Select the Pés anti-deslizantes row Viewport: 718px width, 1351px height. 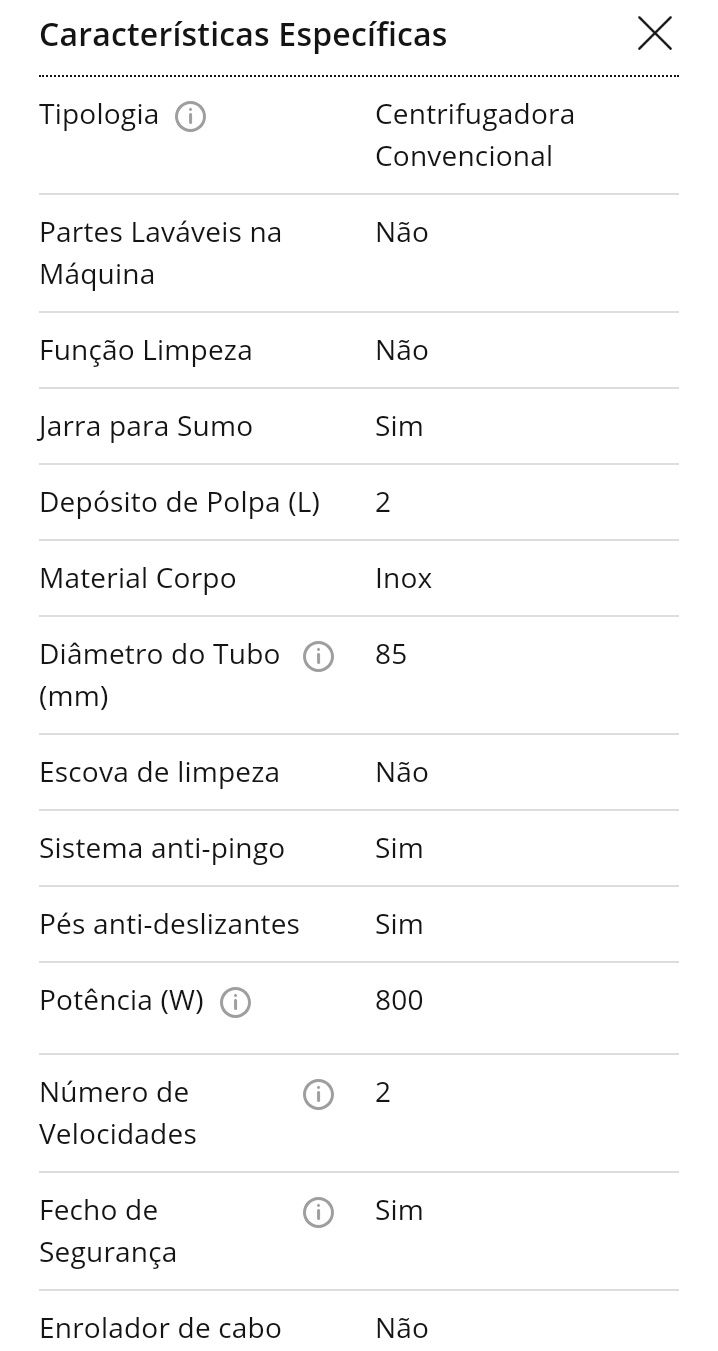click(359, 924)
